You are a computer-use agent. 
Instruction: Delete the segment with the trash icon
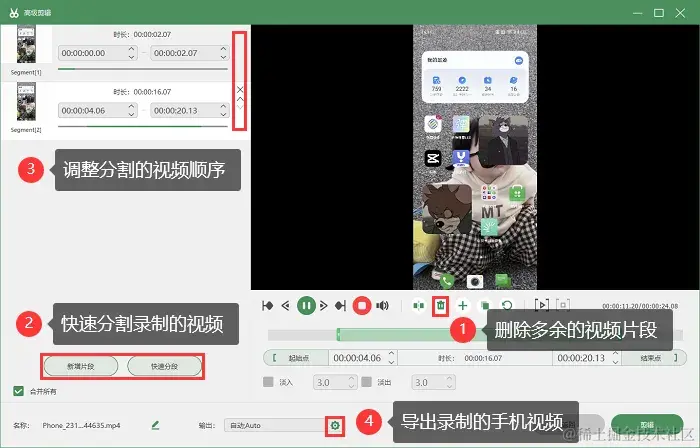click(x=441, y=306)
